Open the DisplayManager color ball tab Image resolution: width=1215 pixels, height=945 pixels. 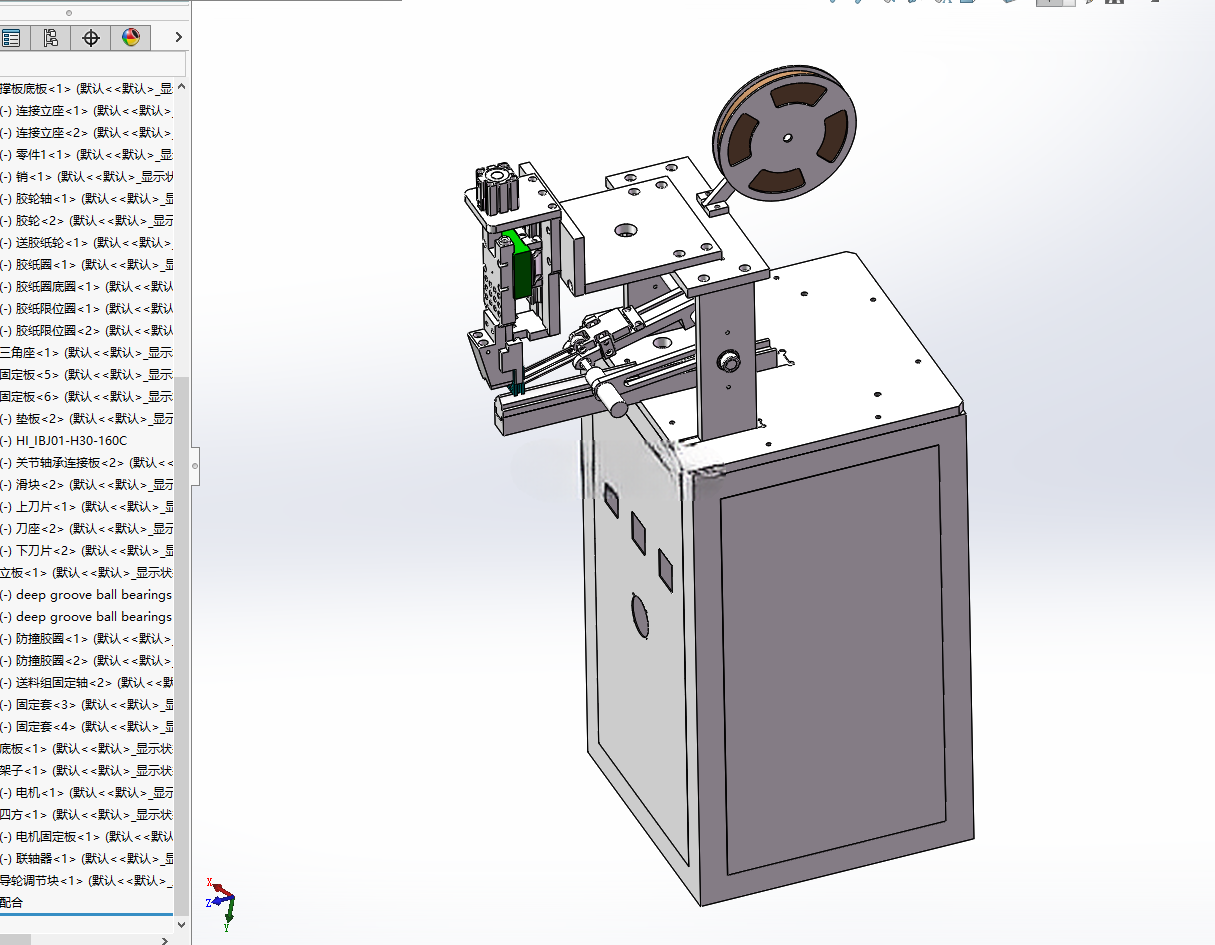130,38
